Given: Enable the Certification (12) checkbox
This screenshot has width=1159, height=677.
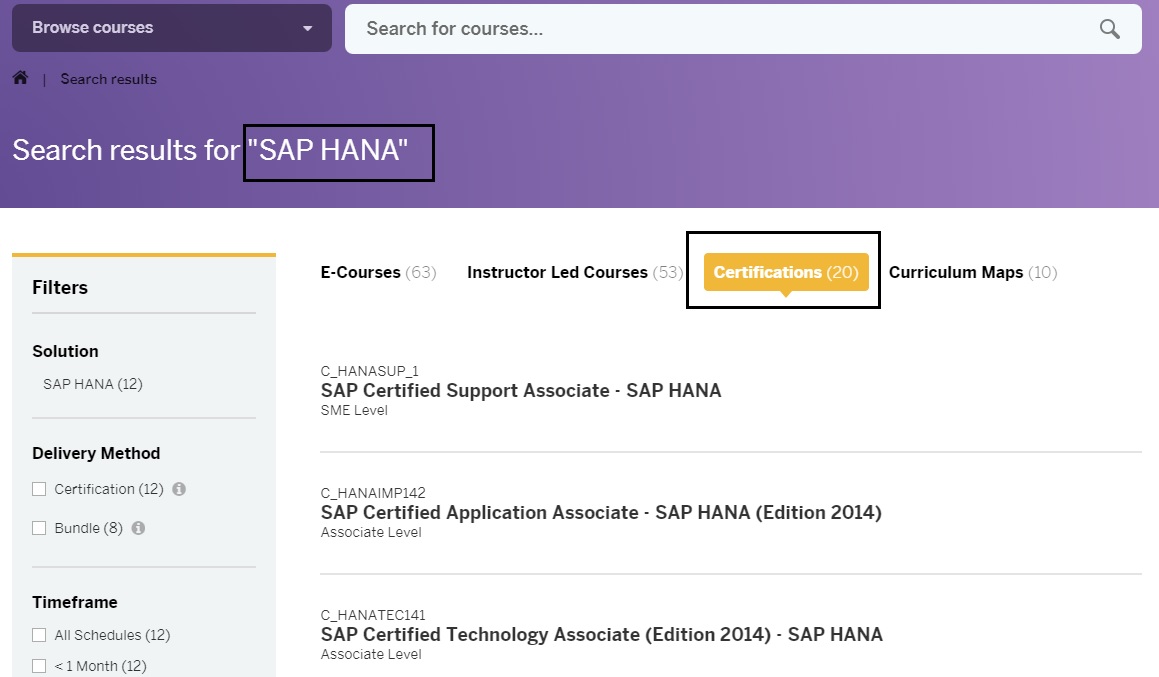Looking at the screenshot, I should (x=39, y=489).
